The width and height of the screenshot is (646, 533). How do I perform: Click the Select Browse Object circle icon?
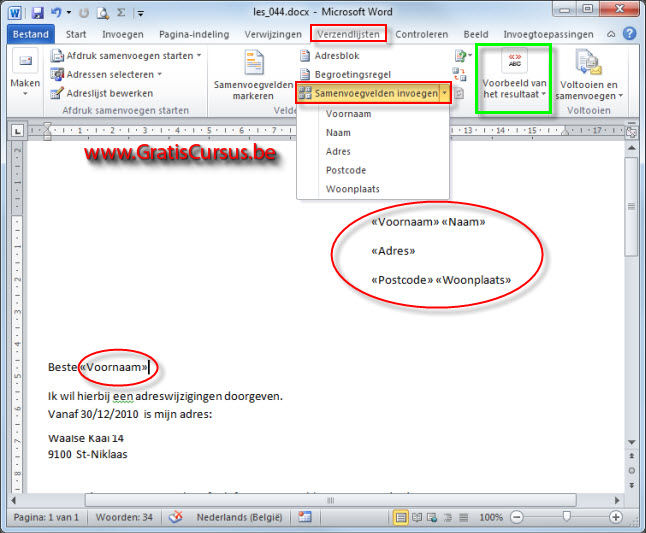(631, 470)
